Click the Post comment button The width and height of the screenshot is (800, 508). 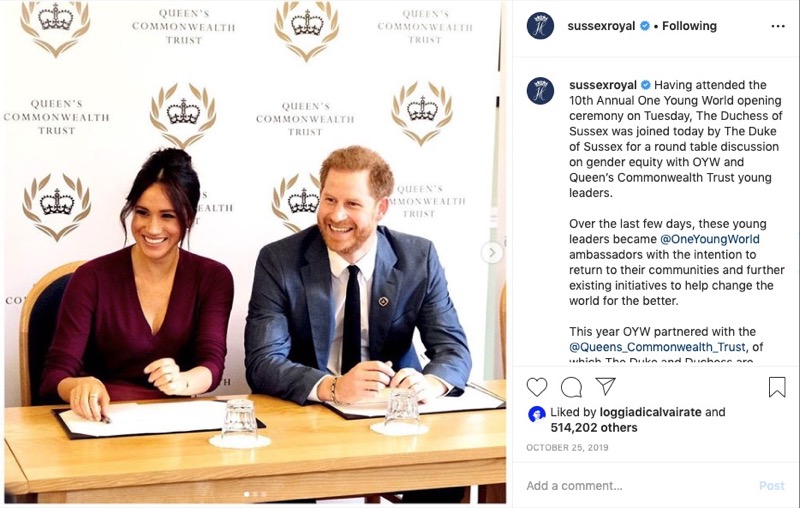(x=771, y=486)
